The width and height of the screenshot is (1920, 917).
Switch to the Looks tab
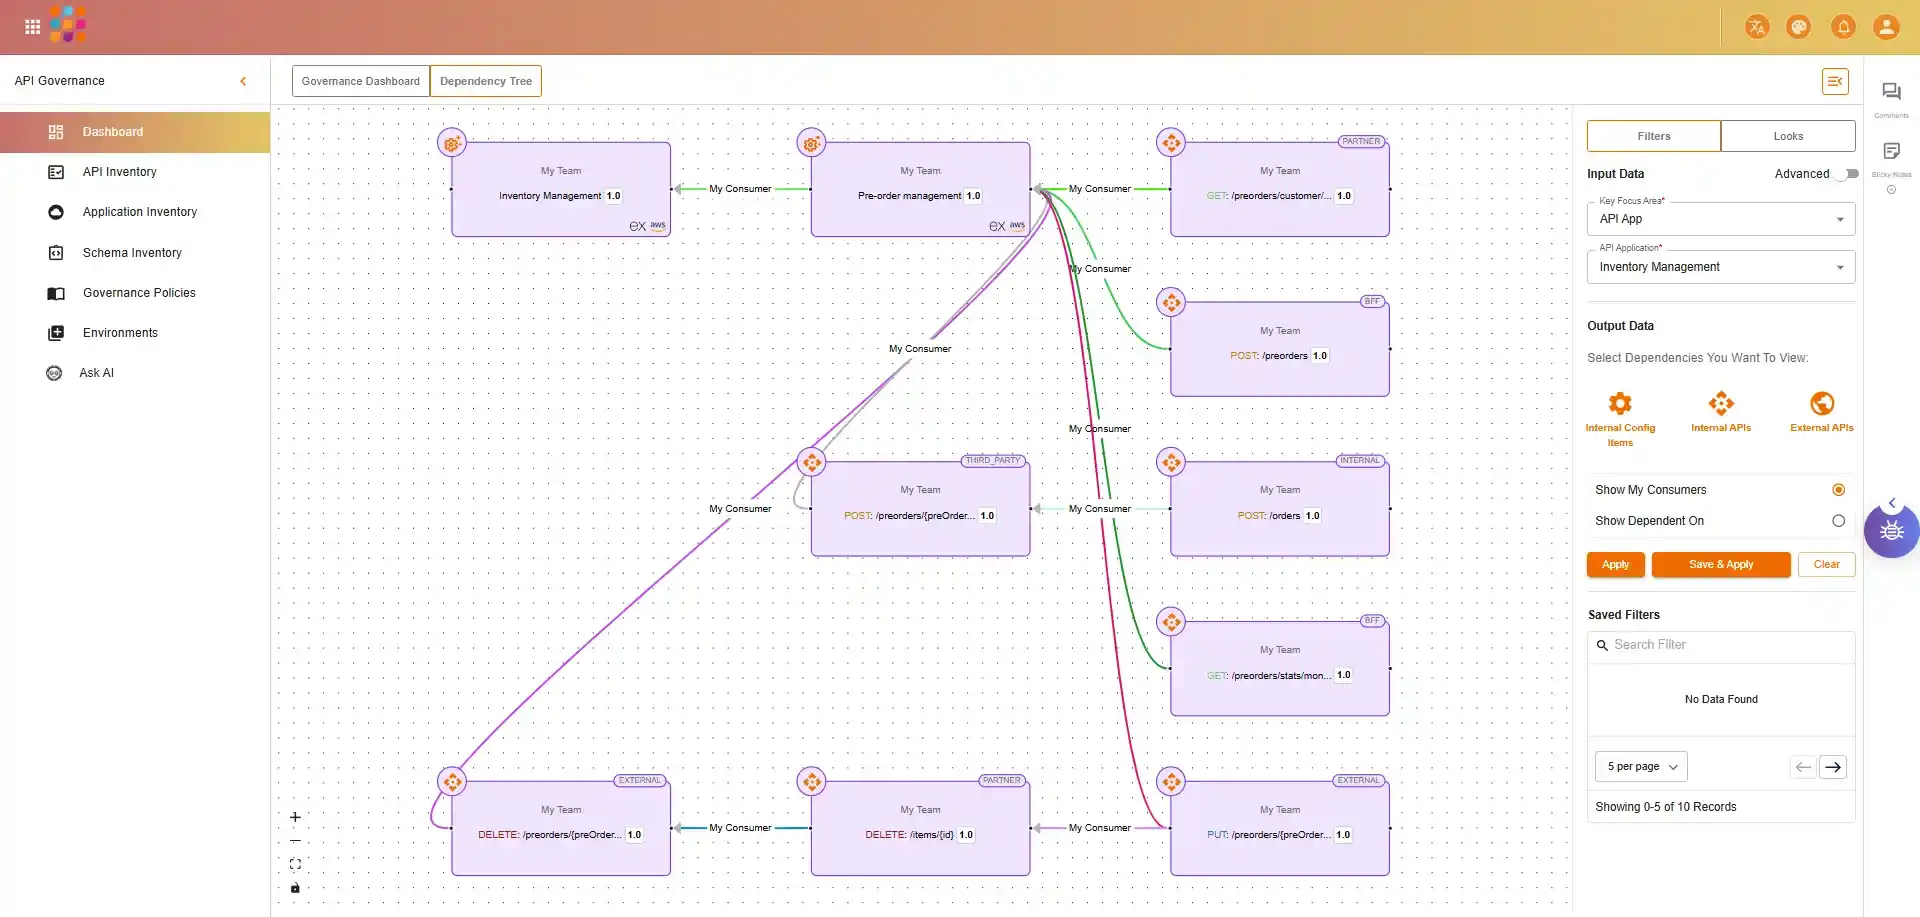(1788, 136)
